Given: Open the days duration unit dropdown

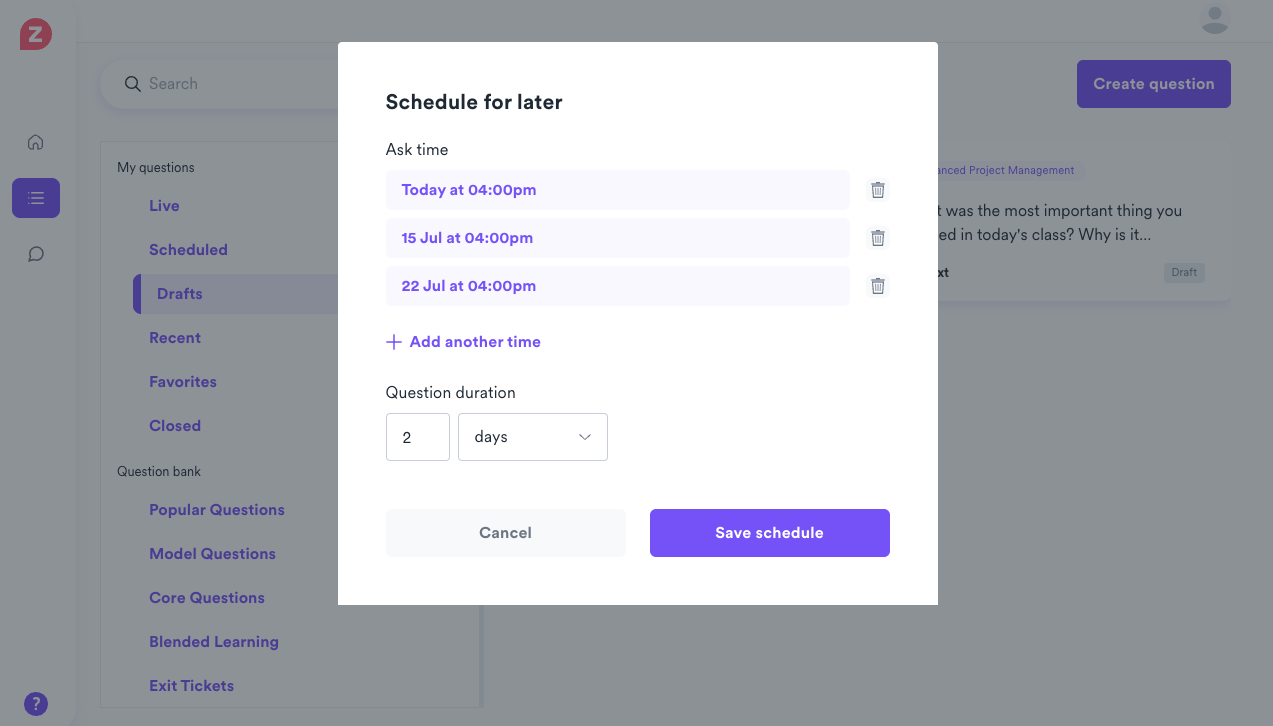Looking at the screenshot, I should point(532,437).
